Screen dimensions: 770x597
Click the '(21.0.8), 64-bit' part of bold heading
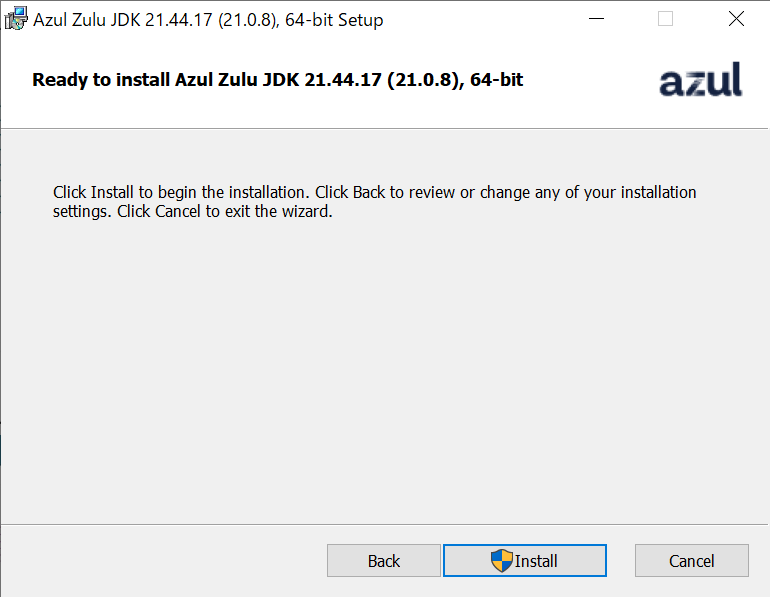[455, 80]
